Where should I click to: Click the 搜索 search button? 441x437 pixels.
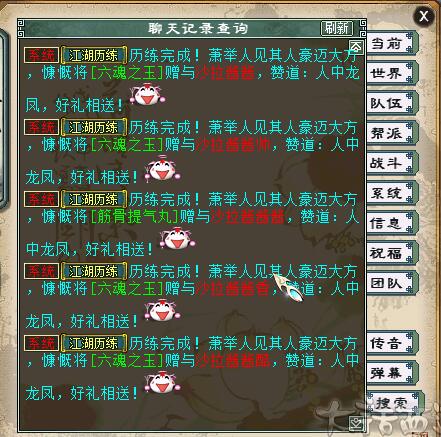[393, 403]
